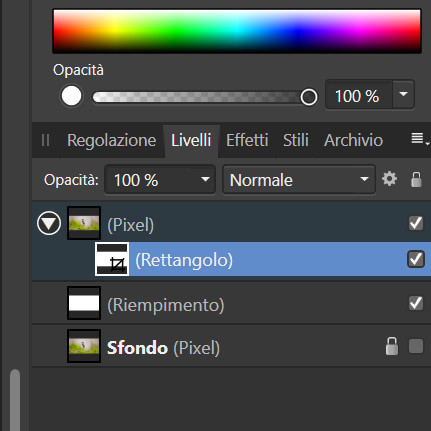This screenshot has height=431, width=431.
Task: Hide the Rettangolo layer via checkbox
Action: 416,259
